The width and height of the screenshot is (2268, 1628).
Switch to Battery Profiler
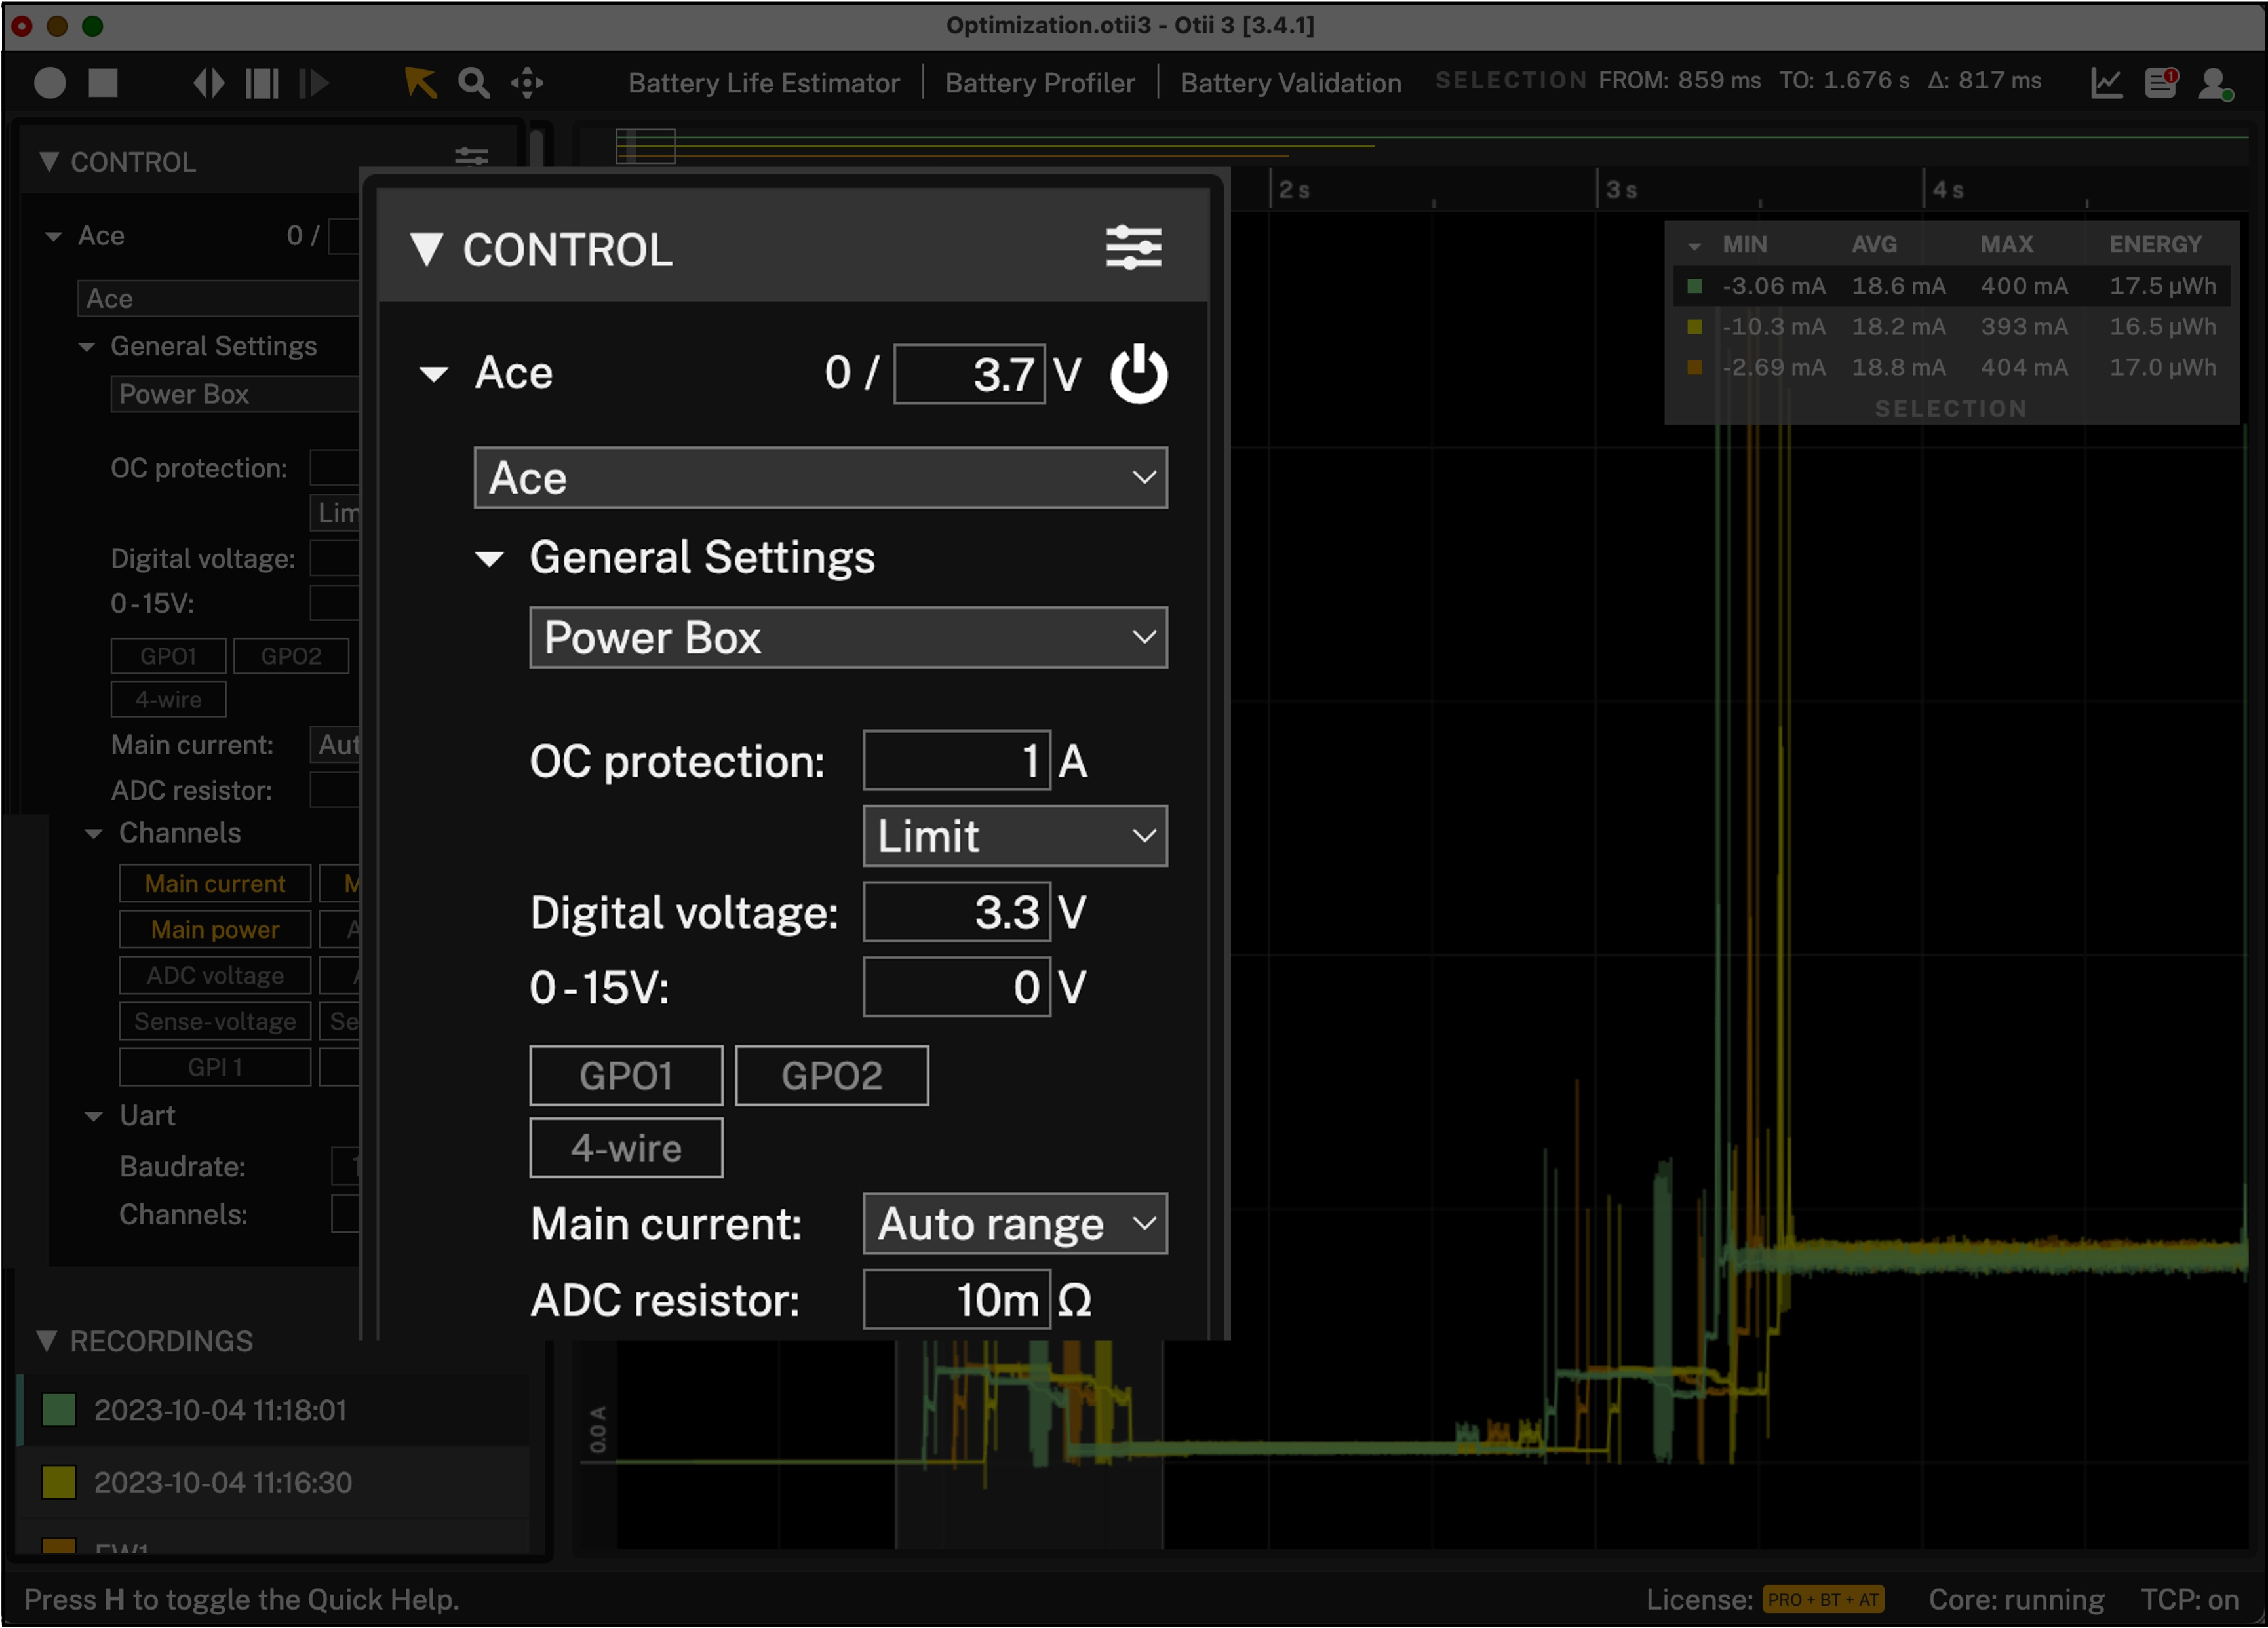(1040, 83)
